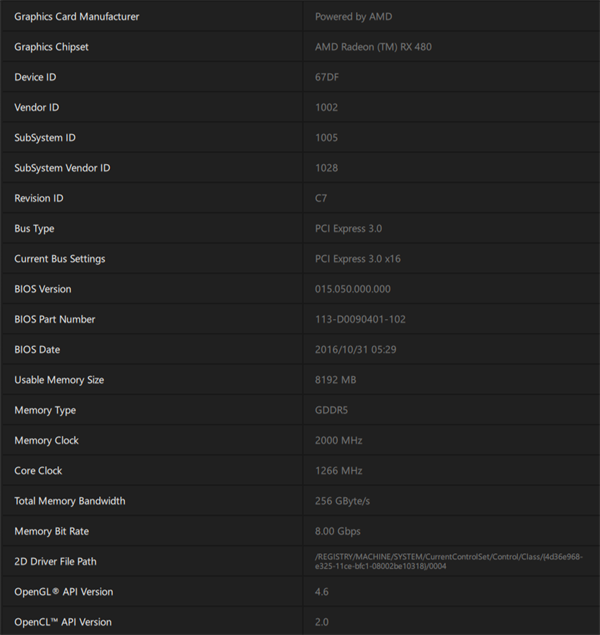
Task: Click the BIOS Date value
Action: (x=355, y=349)
